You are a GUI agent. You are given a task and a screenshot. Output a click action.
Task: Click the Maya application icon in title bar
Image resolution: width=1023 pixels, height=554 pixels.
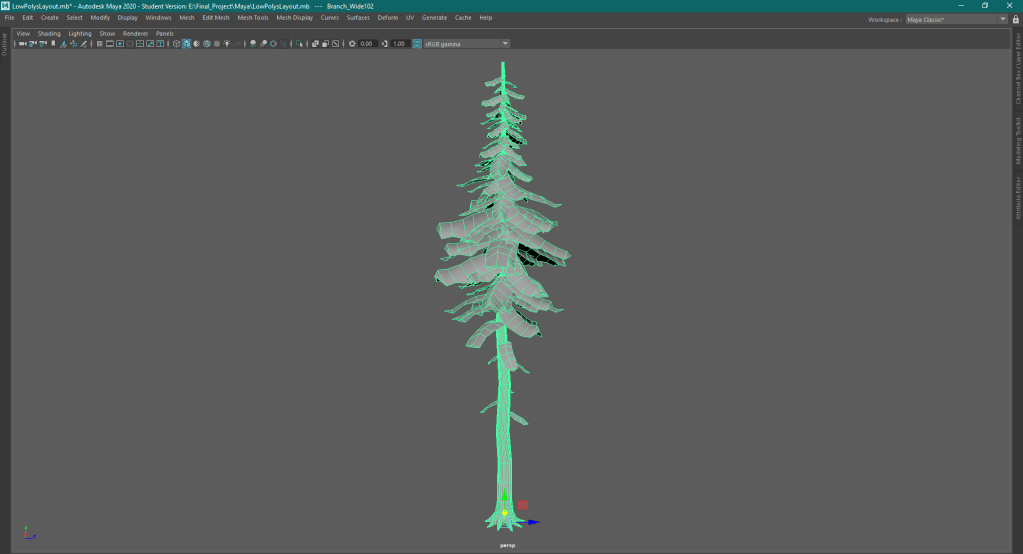click(x=6, y=5)
